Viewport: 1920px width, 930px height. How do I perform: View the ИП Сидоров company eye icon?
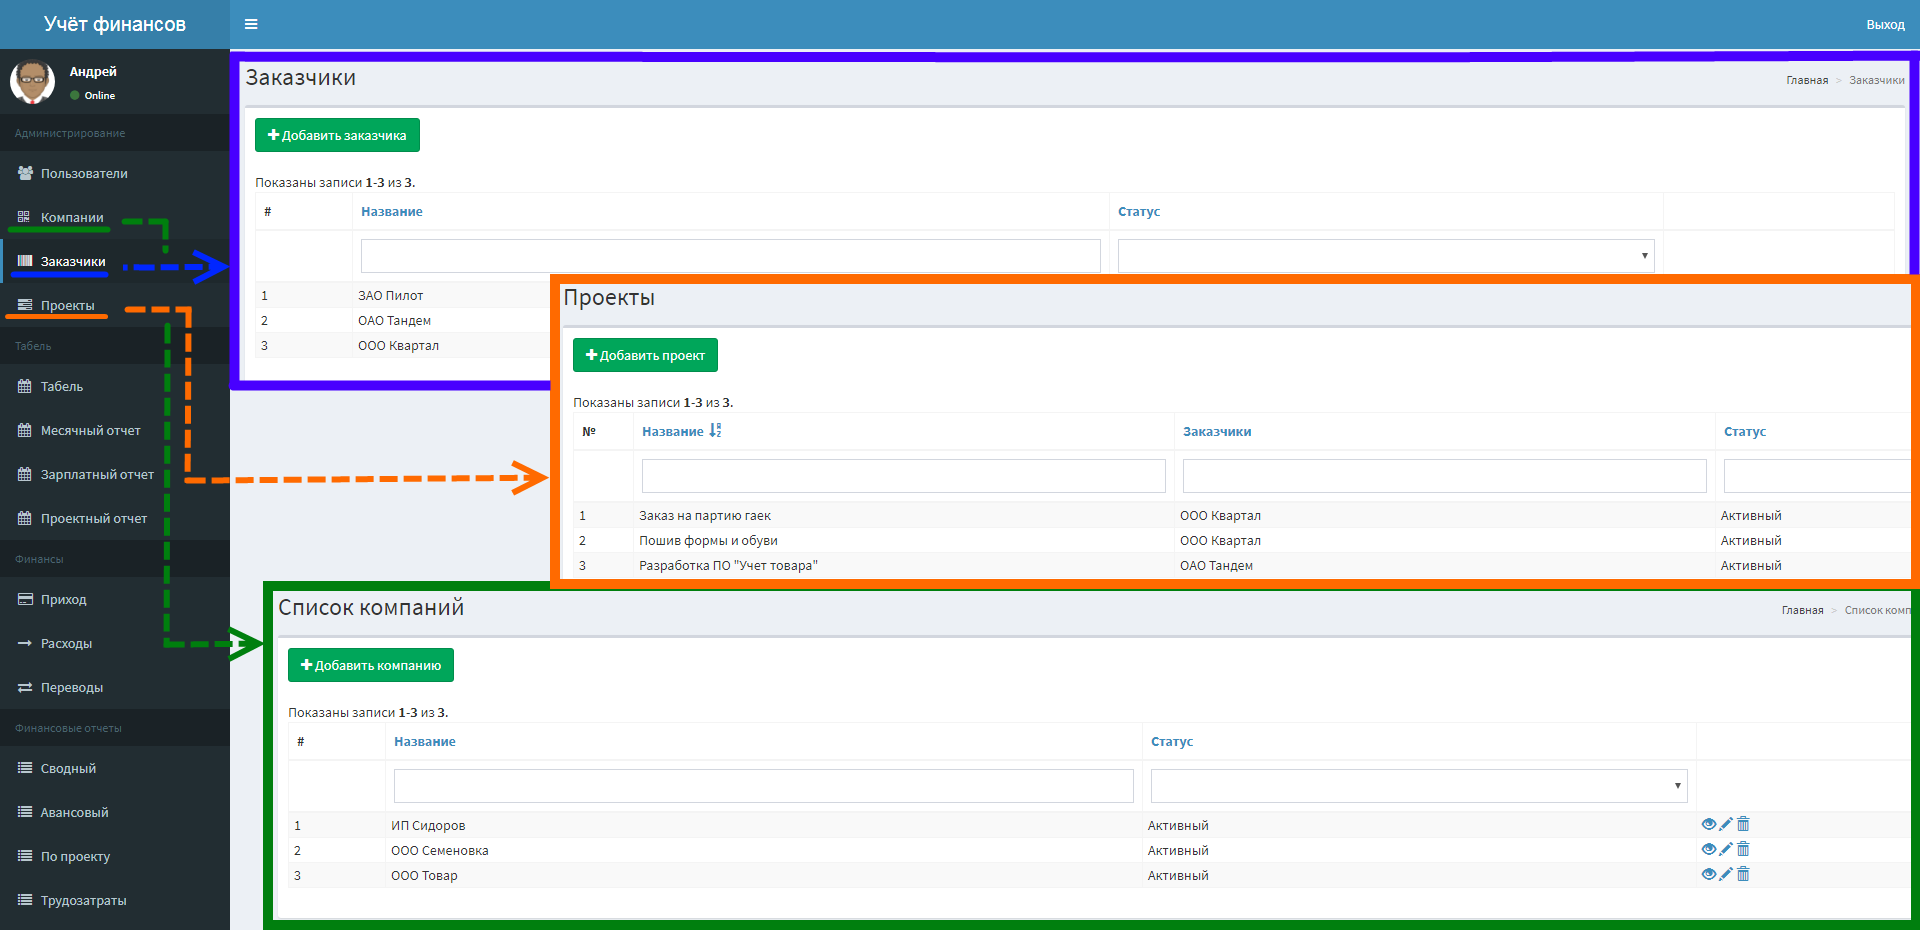[x=1708, y=825]
